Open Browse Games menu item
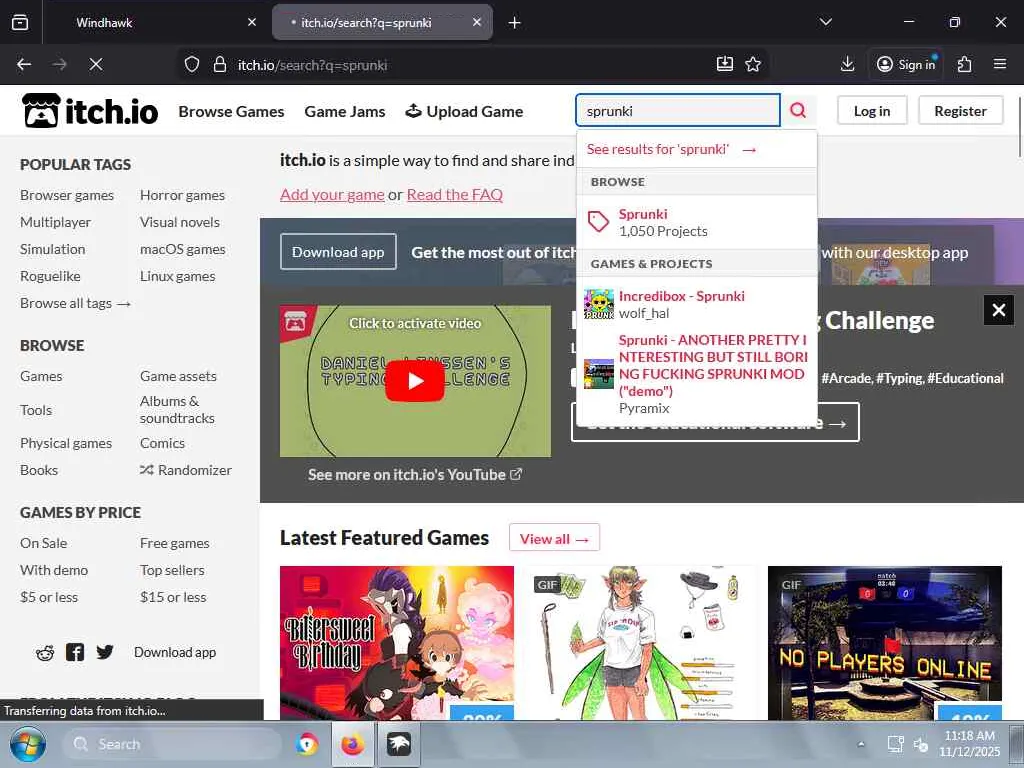Screen dimensions: 1024x768 (231, 112)
